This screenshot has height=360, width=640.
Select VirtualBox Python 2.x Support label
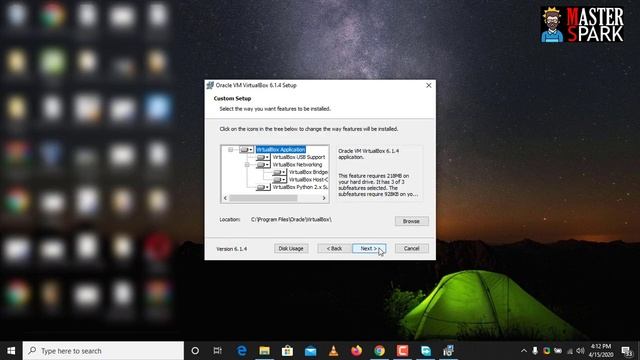(x=300, y=187)
